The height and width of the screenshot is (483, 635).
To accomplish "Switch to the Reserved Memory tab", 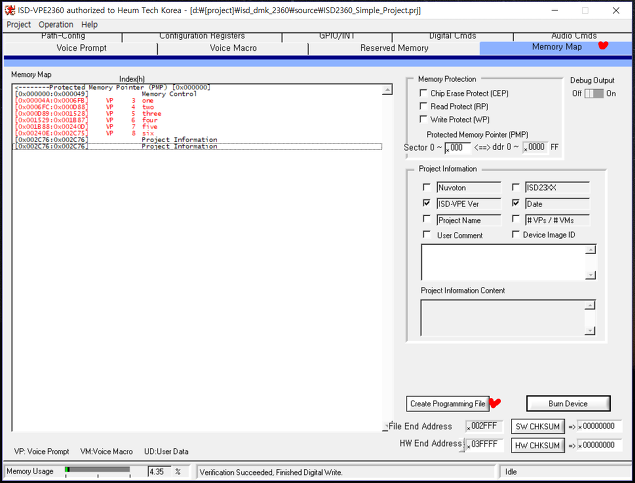I will (394, 48).
